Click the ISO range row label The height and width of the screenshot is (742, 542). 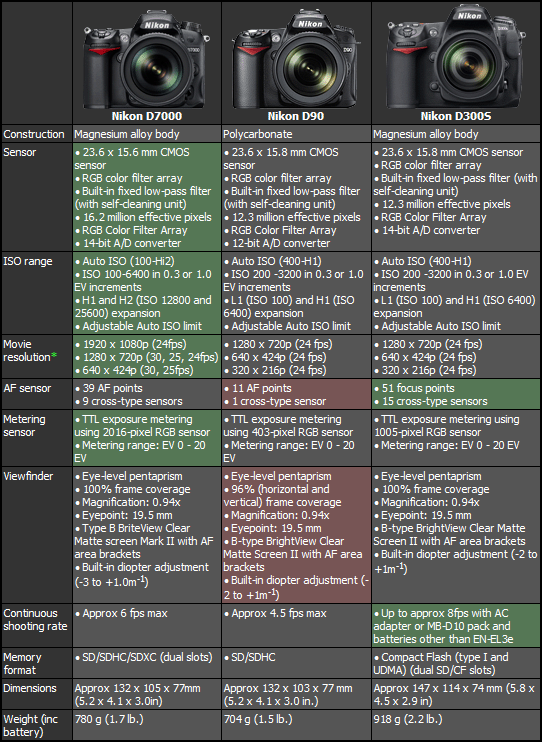27,261
